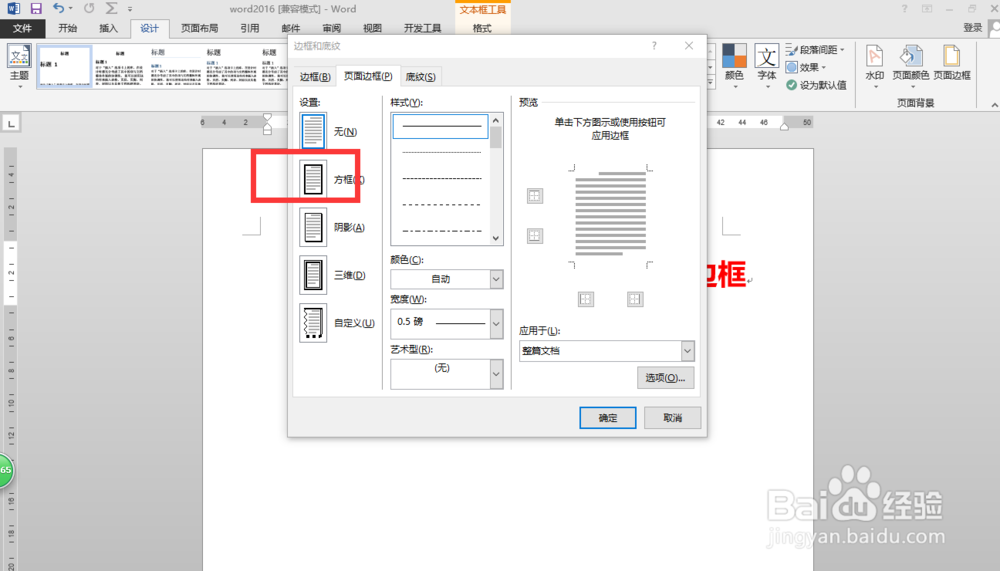Choose the second document style thumbnail

[x=120, y=66]
